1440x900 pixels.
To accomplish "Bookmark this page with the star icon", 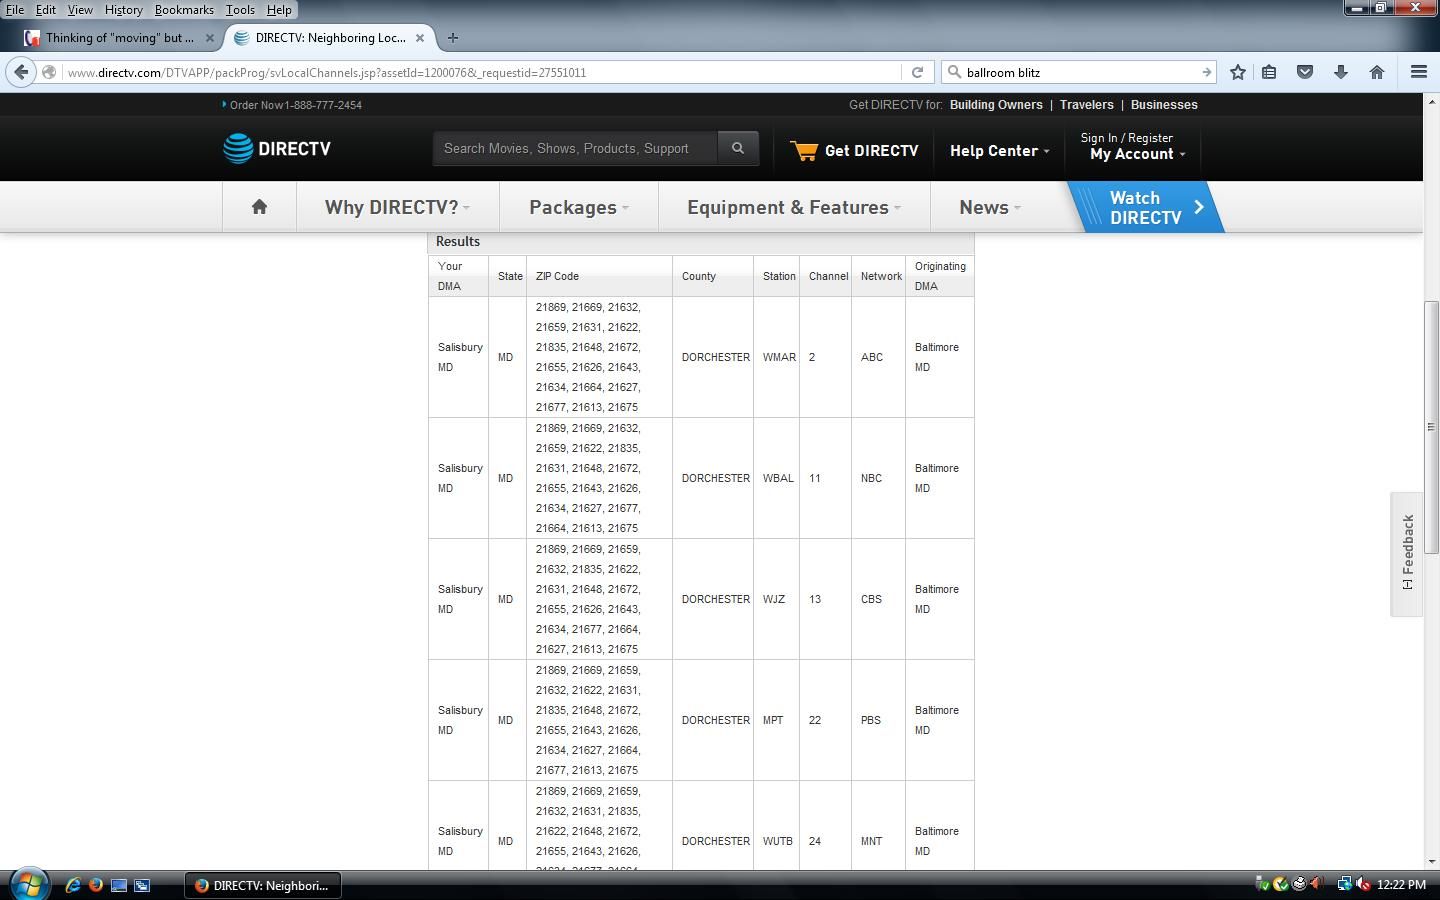I will [1238, 72].
